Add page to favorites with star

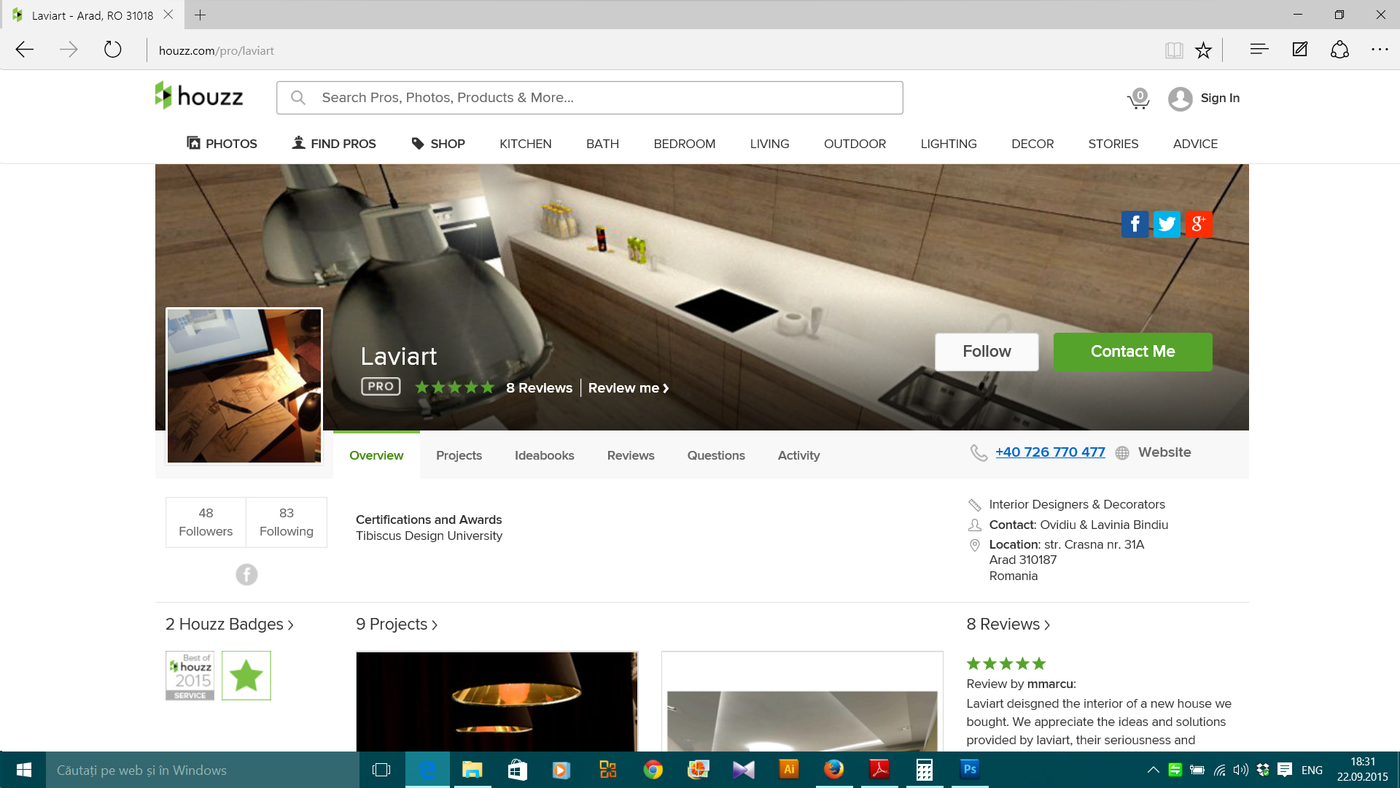1204,50
